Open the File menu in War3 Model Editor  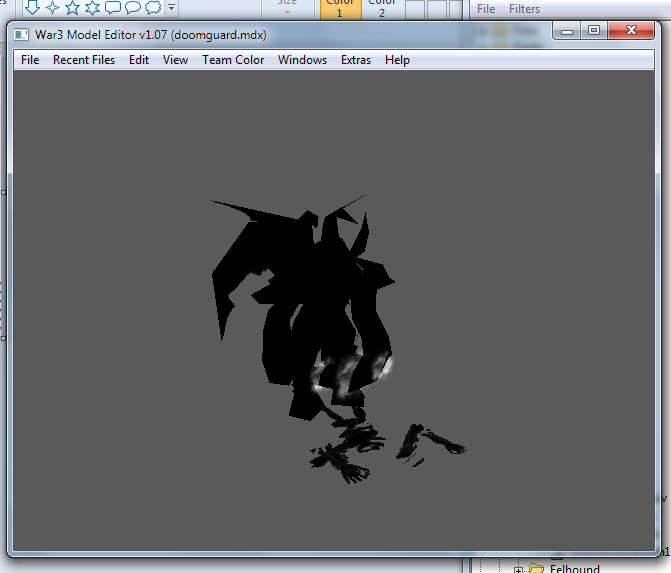click(30, 60)
